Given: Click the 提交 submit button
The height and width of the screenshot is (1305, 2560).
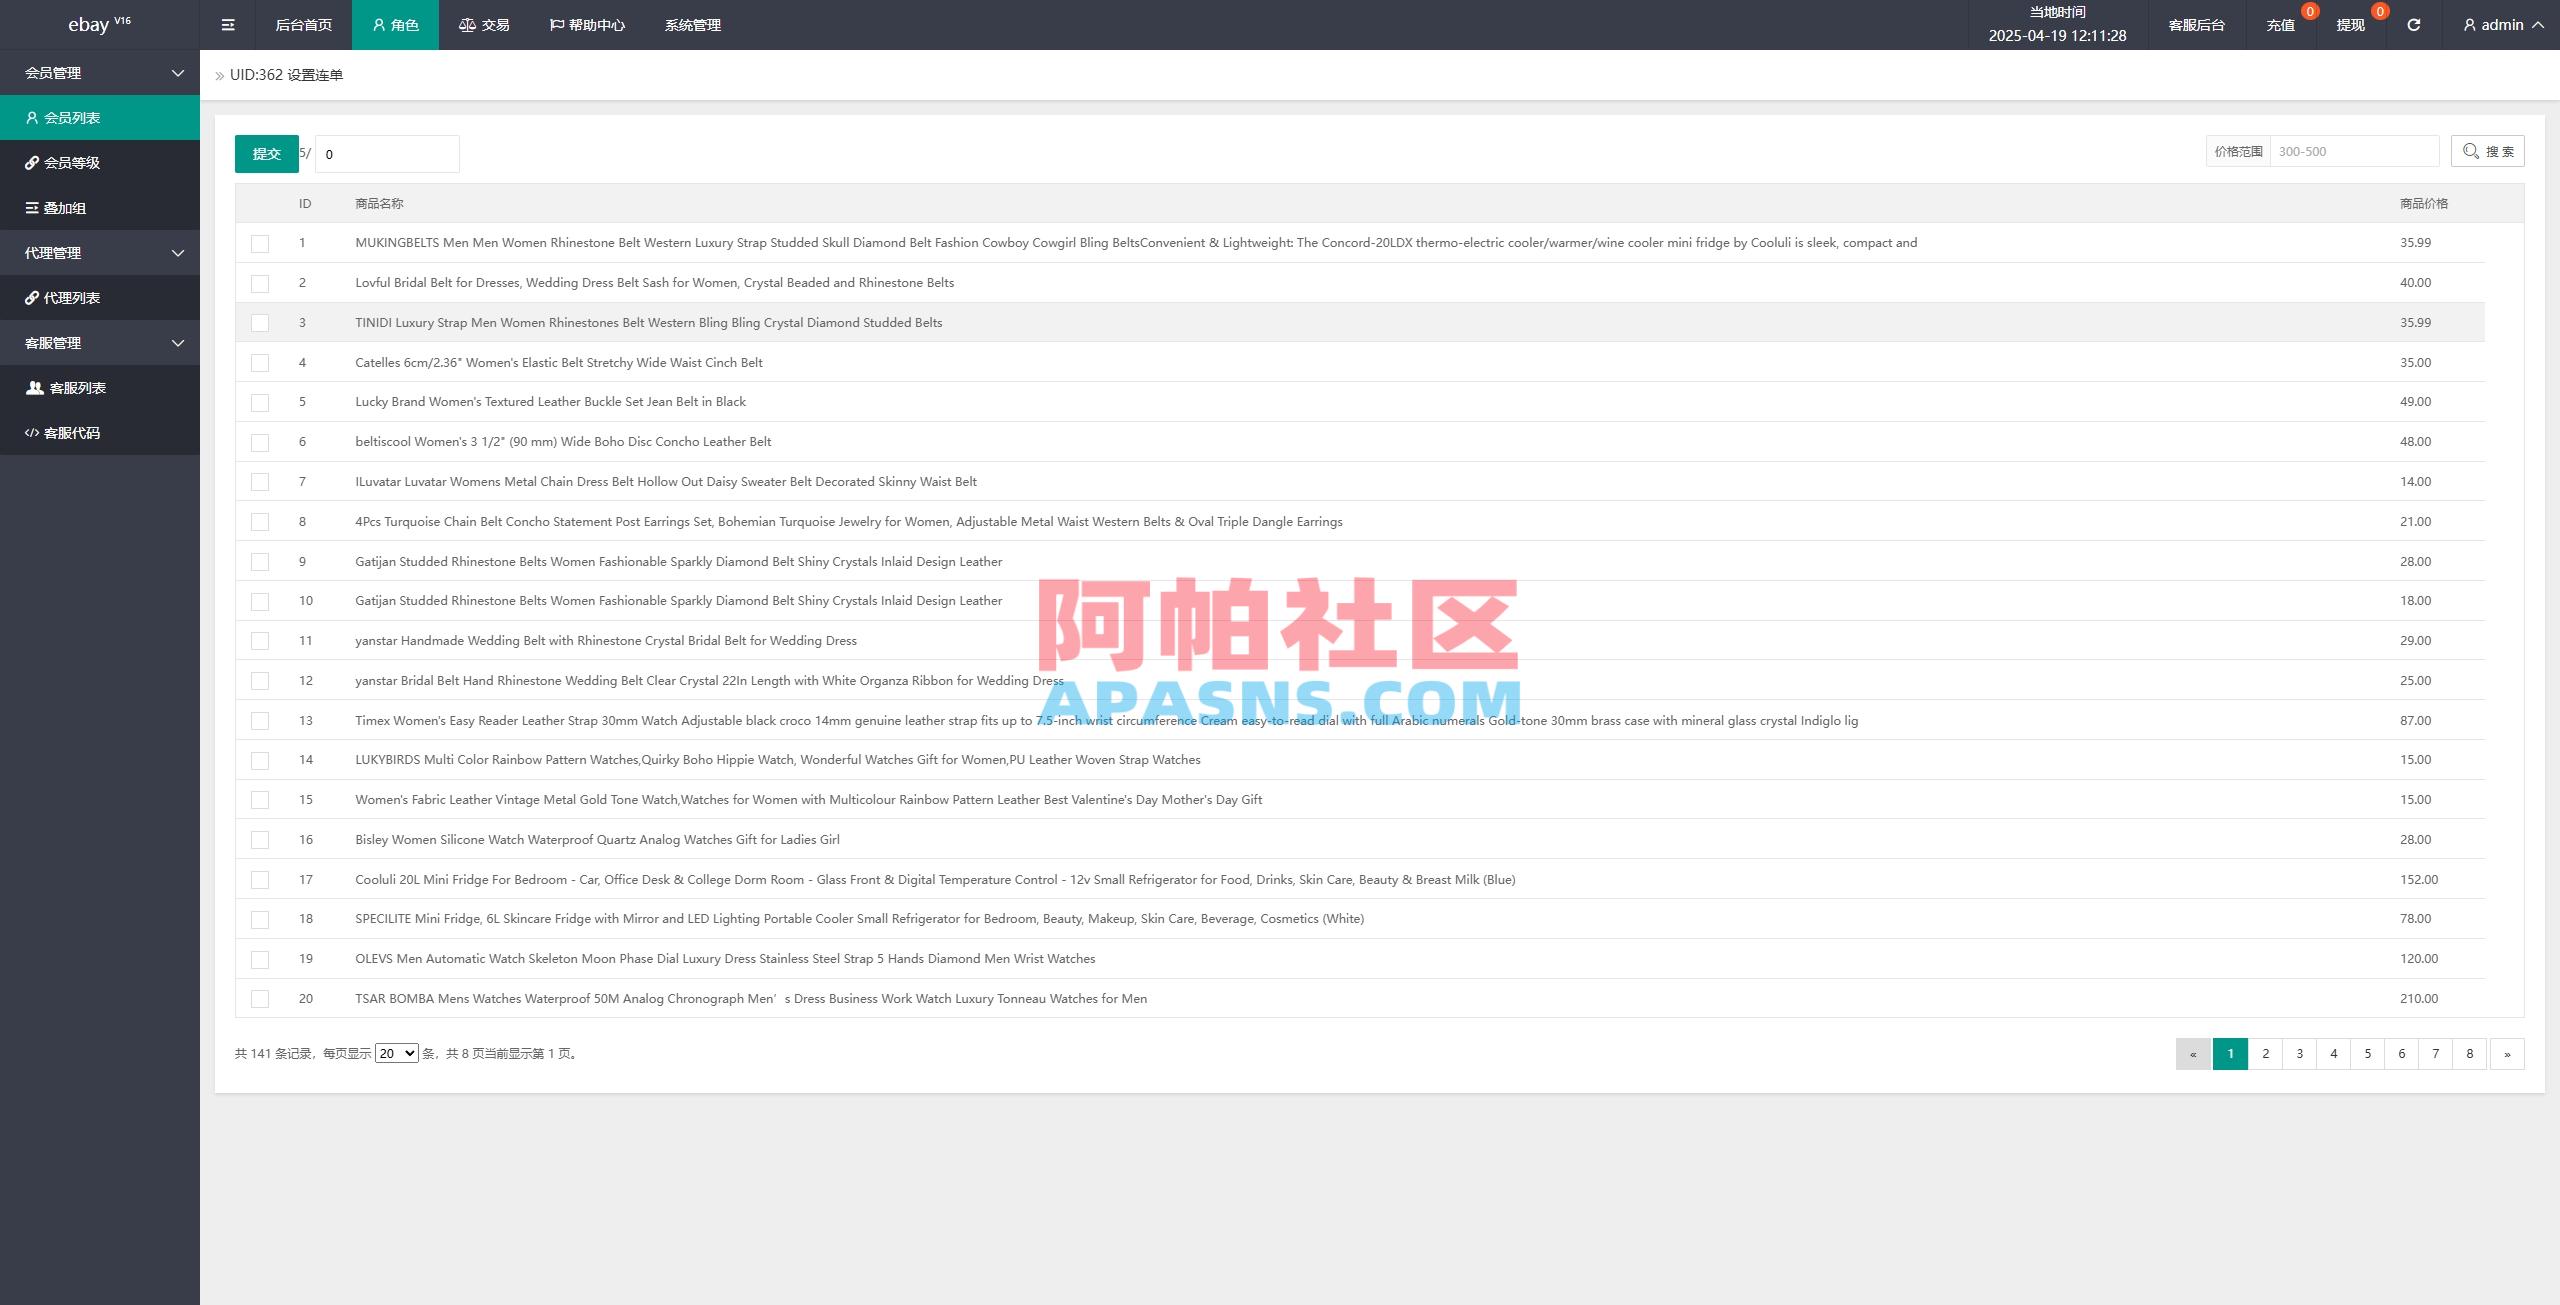Looking at the screenshot, I should pos(266,153).
